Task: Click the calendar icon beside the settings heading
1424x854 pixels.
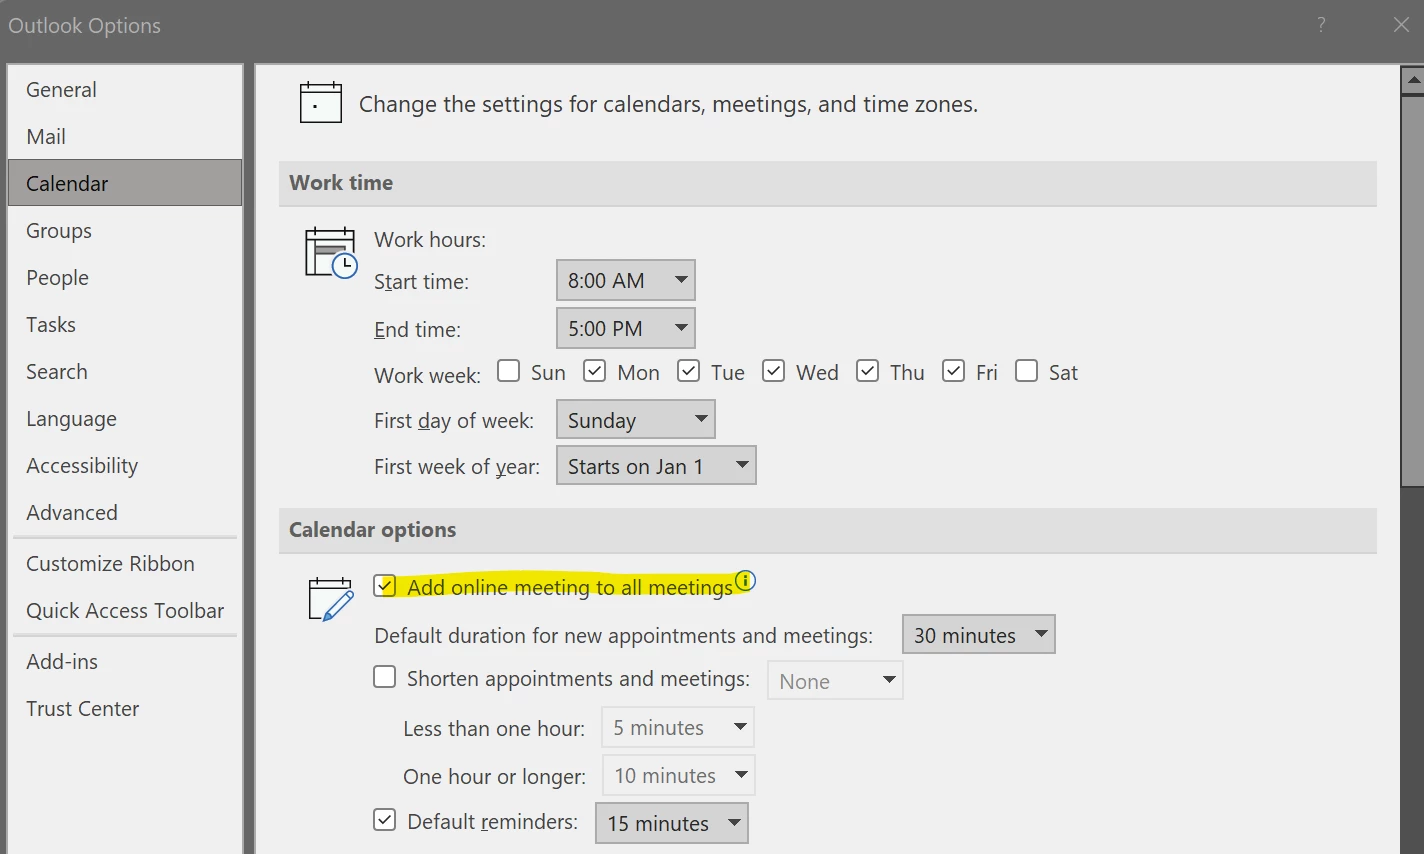Action: pyautogui.click(x=321, y=103)
